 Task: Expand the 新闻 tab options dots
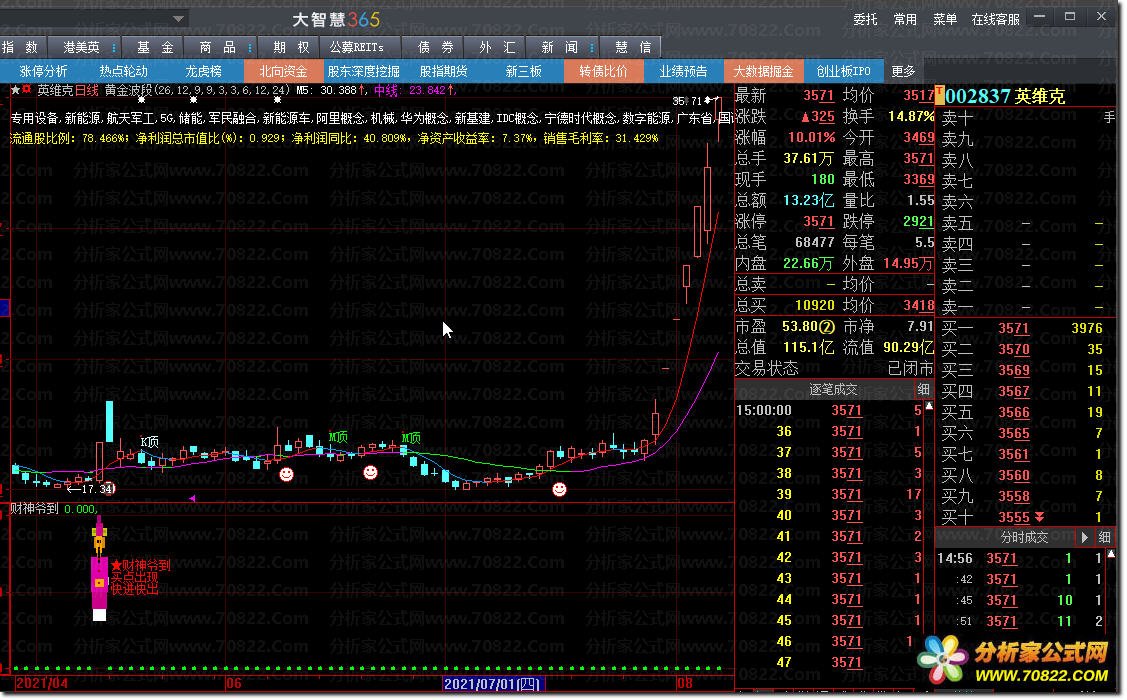coord(592,47)
